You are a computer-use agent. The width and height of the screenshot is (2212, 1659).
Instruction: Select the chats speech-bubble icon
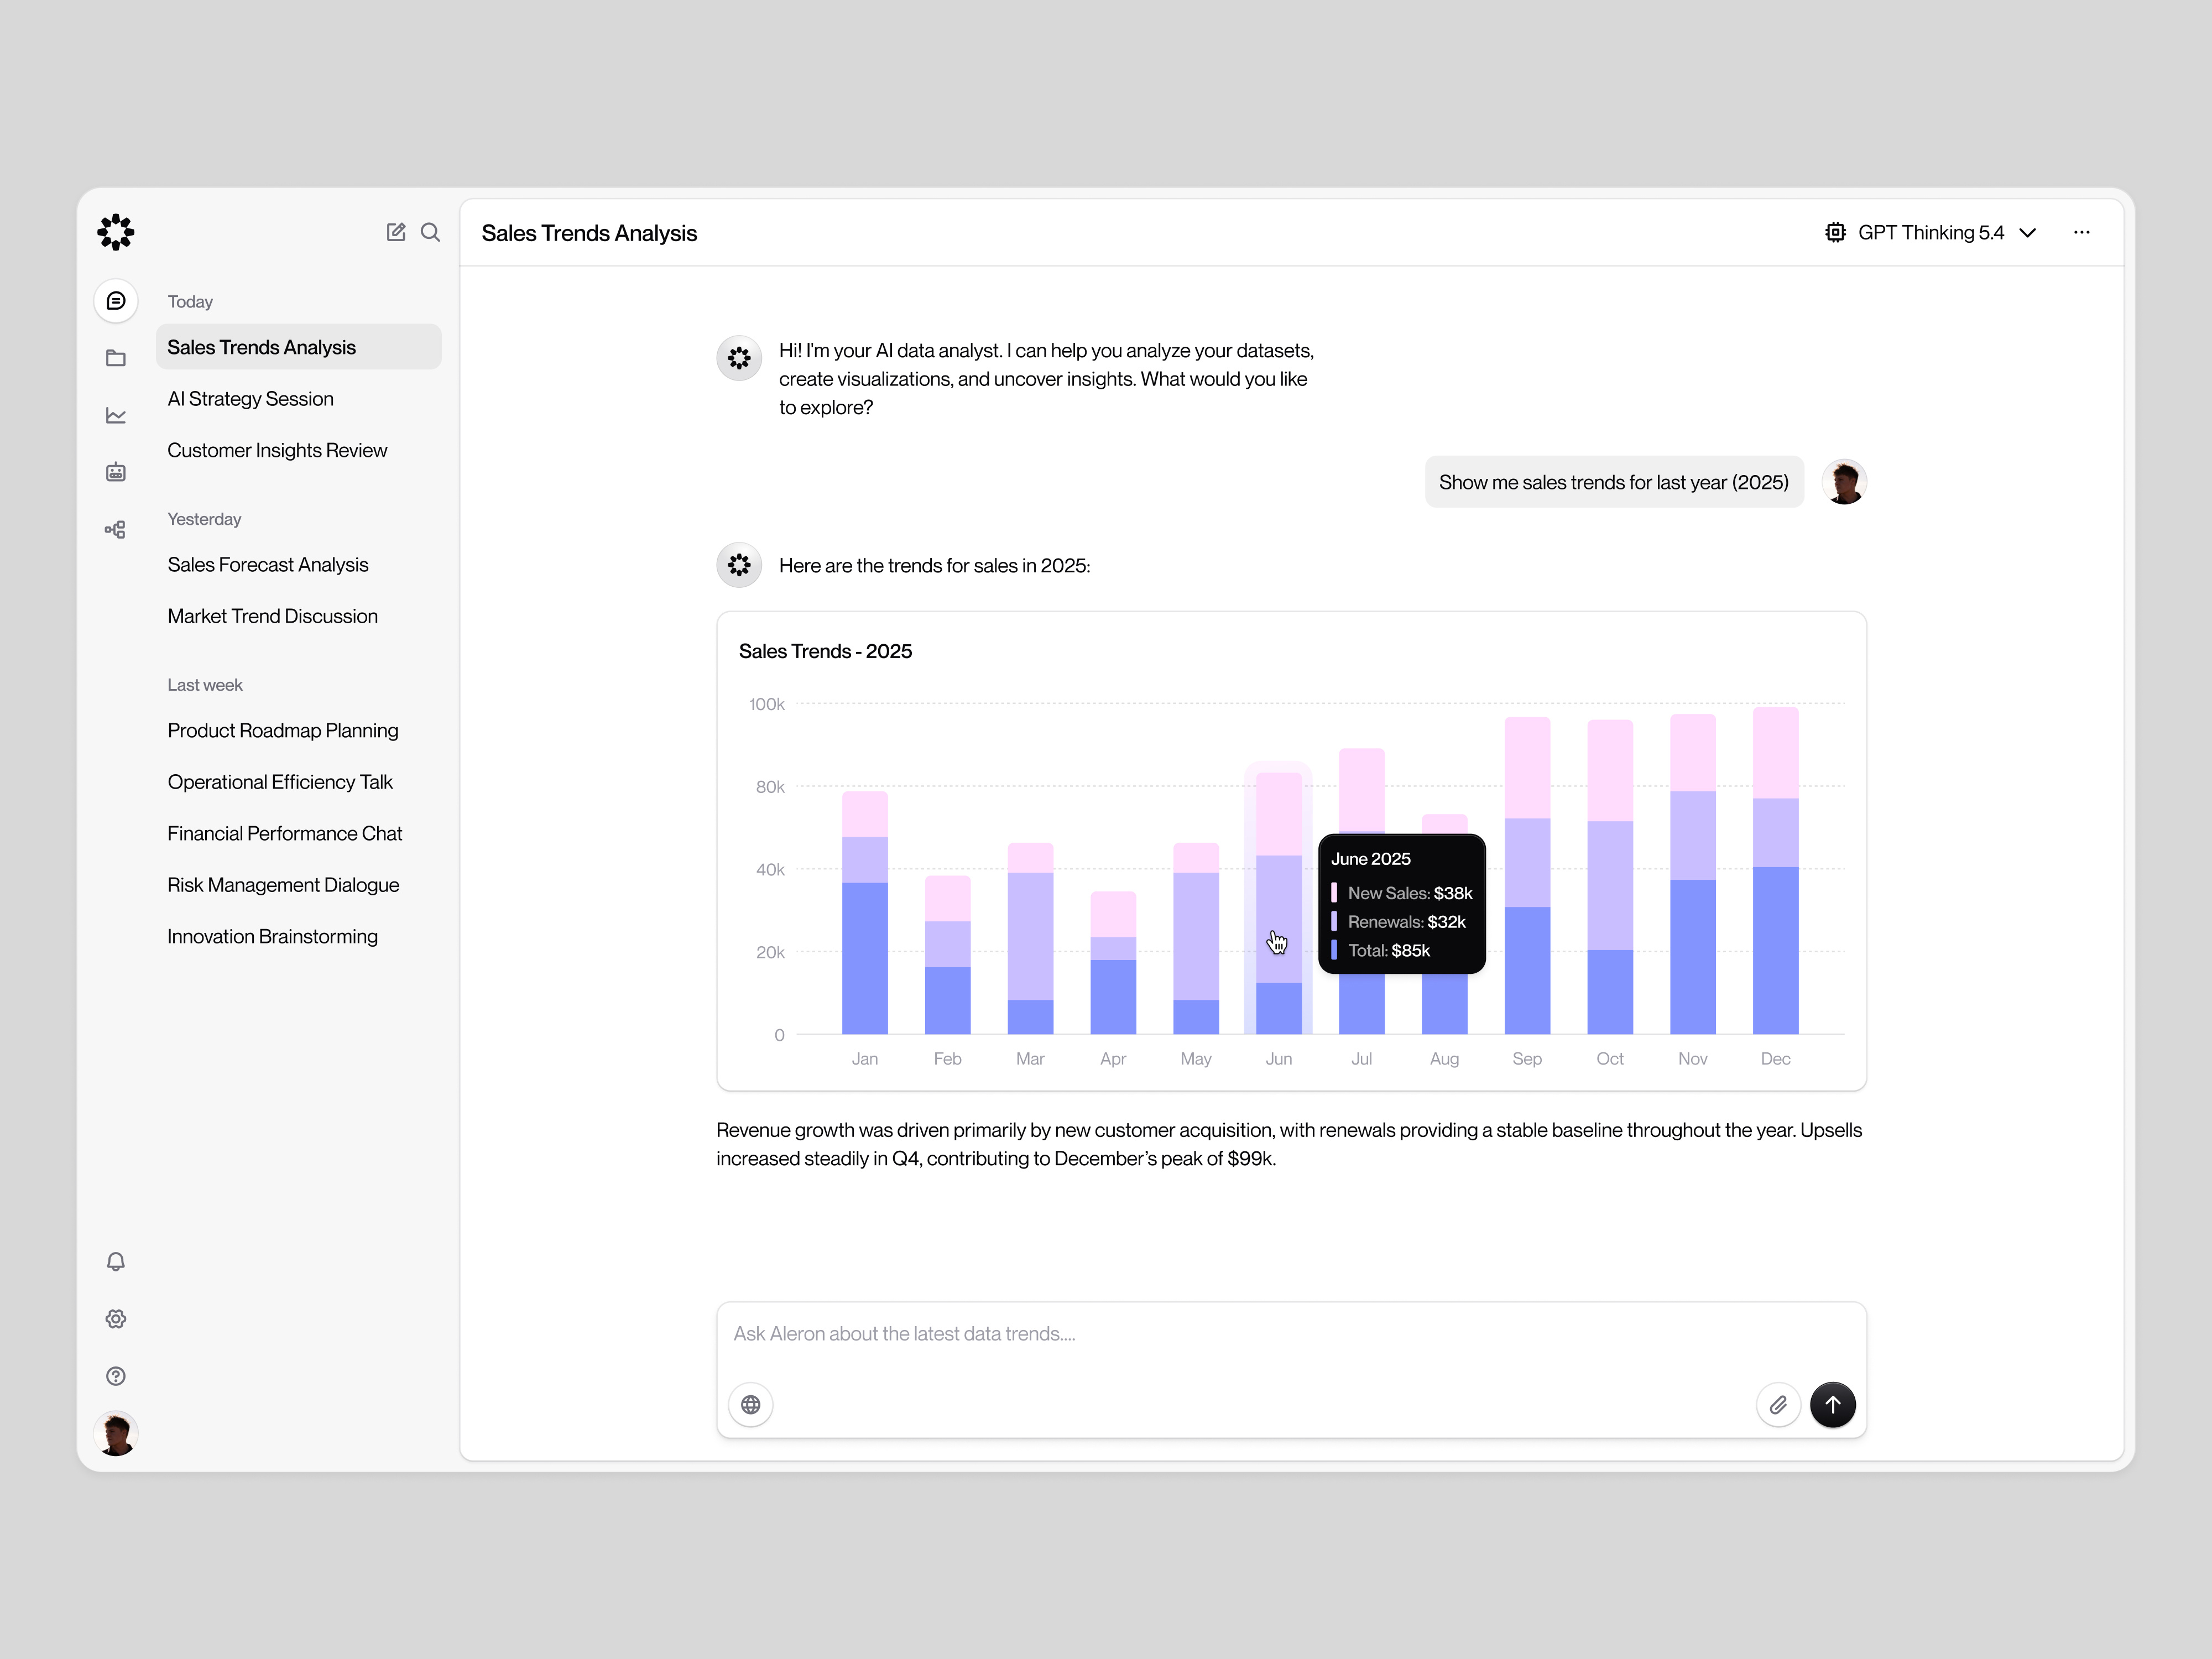[x=116, y=300]
